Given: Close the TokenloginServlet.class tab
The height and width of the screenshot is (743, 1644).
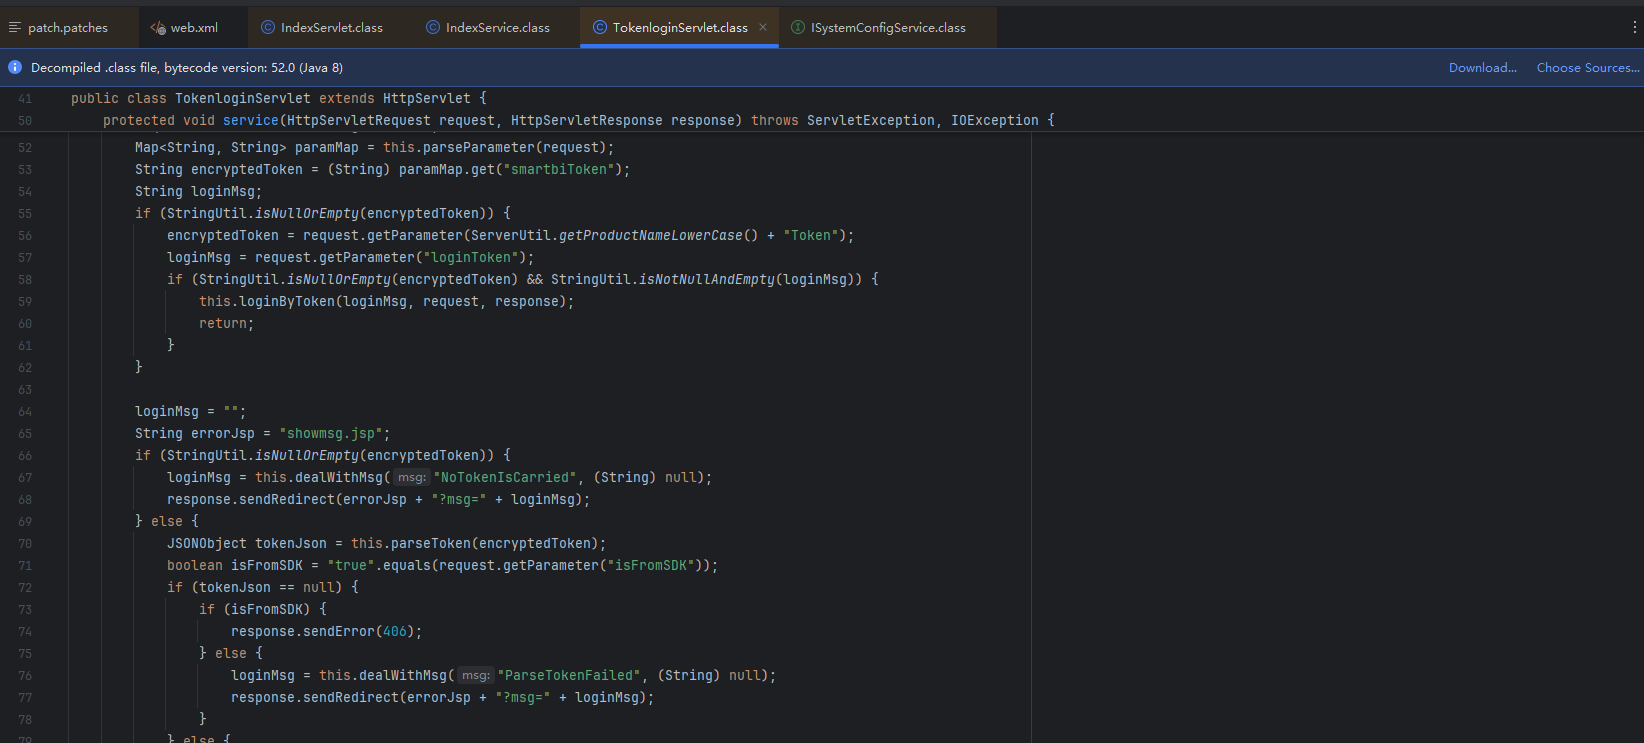Looking at the screenshot, I should coord(763,27).
